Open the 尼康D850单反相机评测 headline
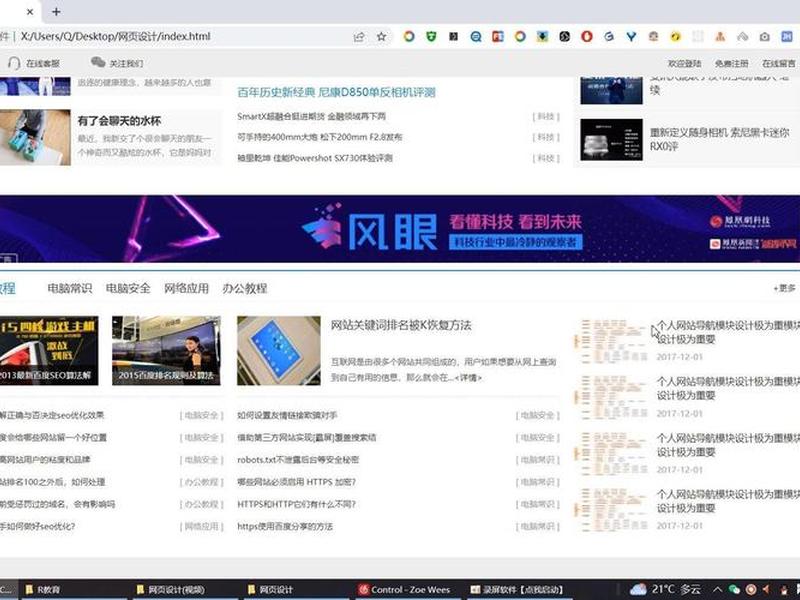 [x=336, y=92]
